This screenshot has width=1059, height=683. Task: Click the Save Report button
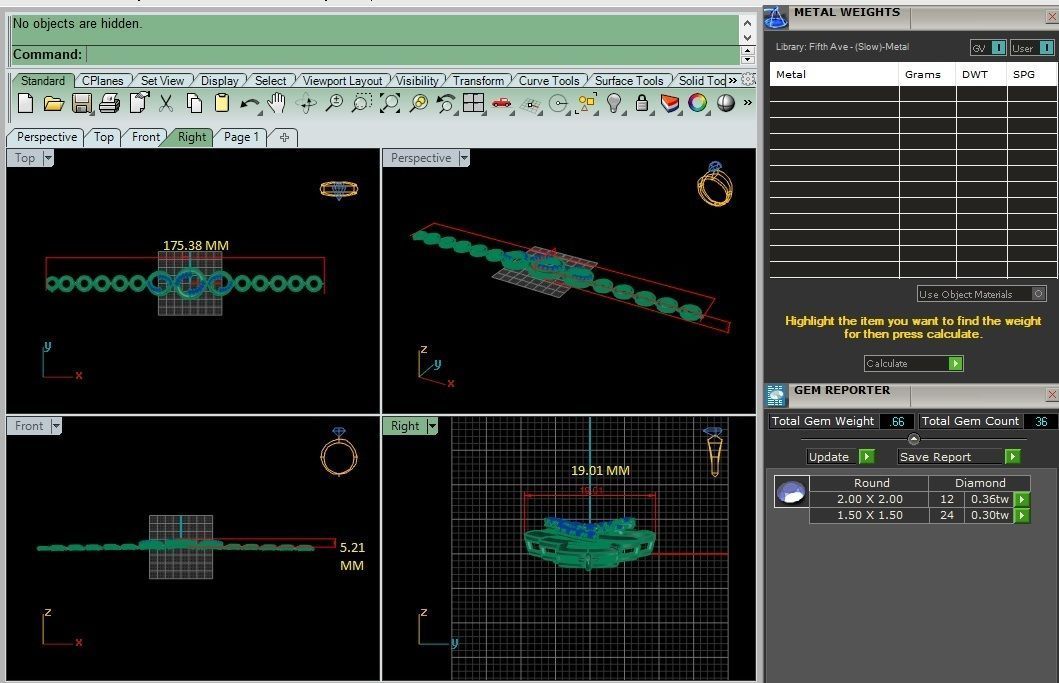click(958, 457)
